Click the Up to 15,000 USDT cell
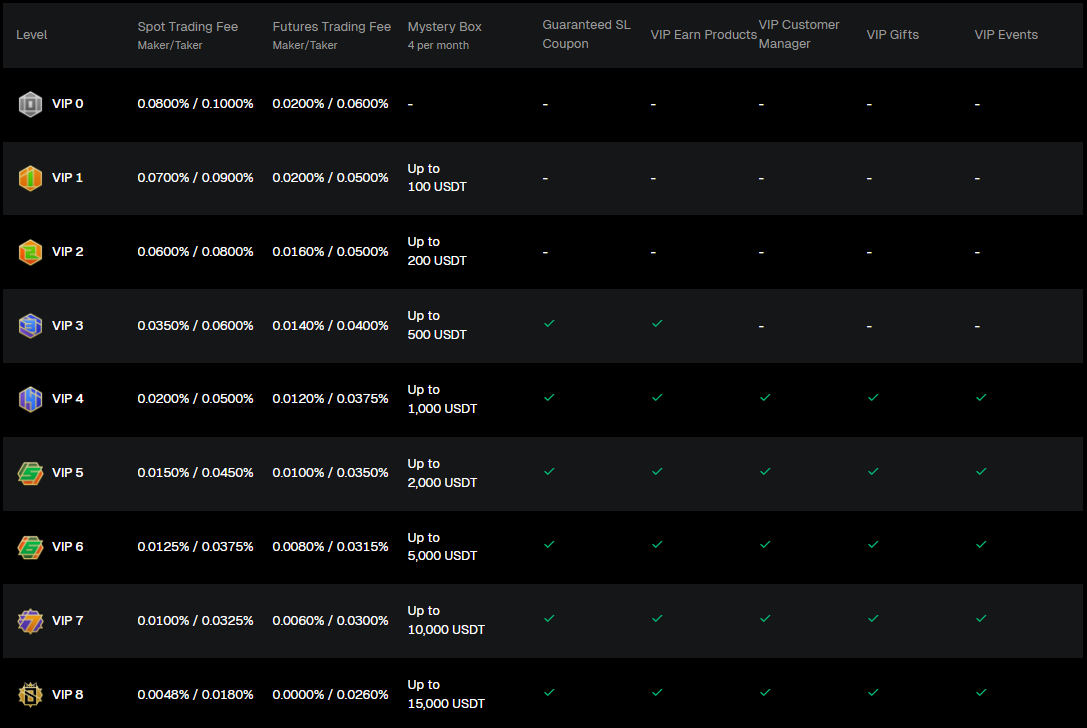Image resolution: width=1087 pixels, height=728 pixels. pyautogui.click(x=446, y=695)
